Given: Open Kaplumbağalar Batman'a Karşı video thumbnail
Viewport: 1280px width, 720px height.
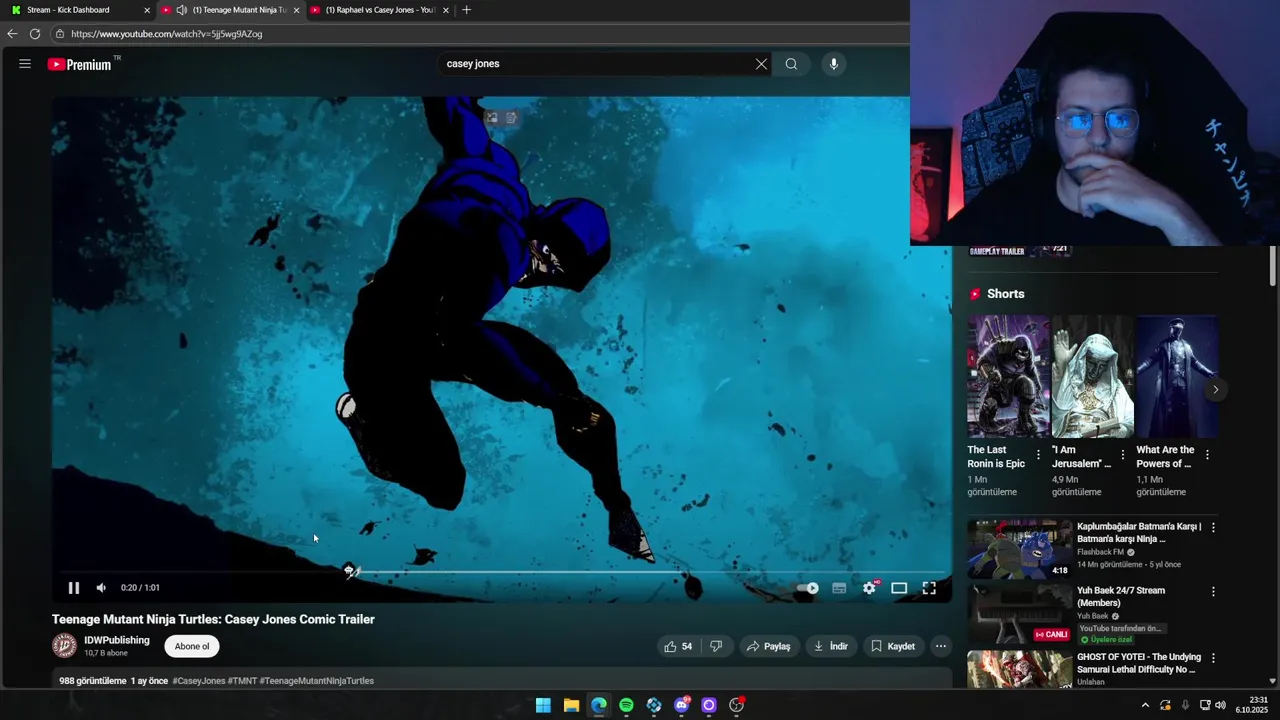Looking at the screenshot, I should coord(1019,548).
